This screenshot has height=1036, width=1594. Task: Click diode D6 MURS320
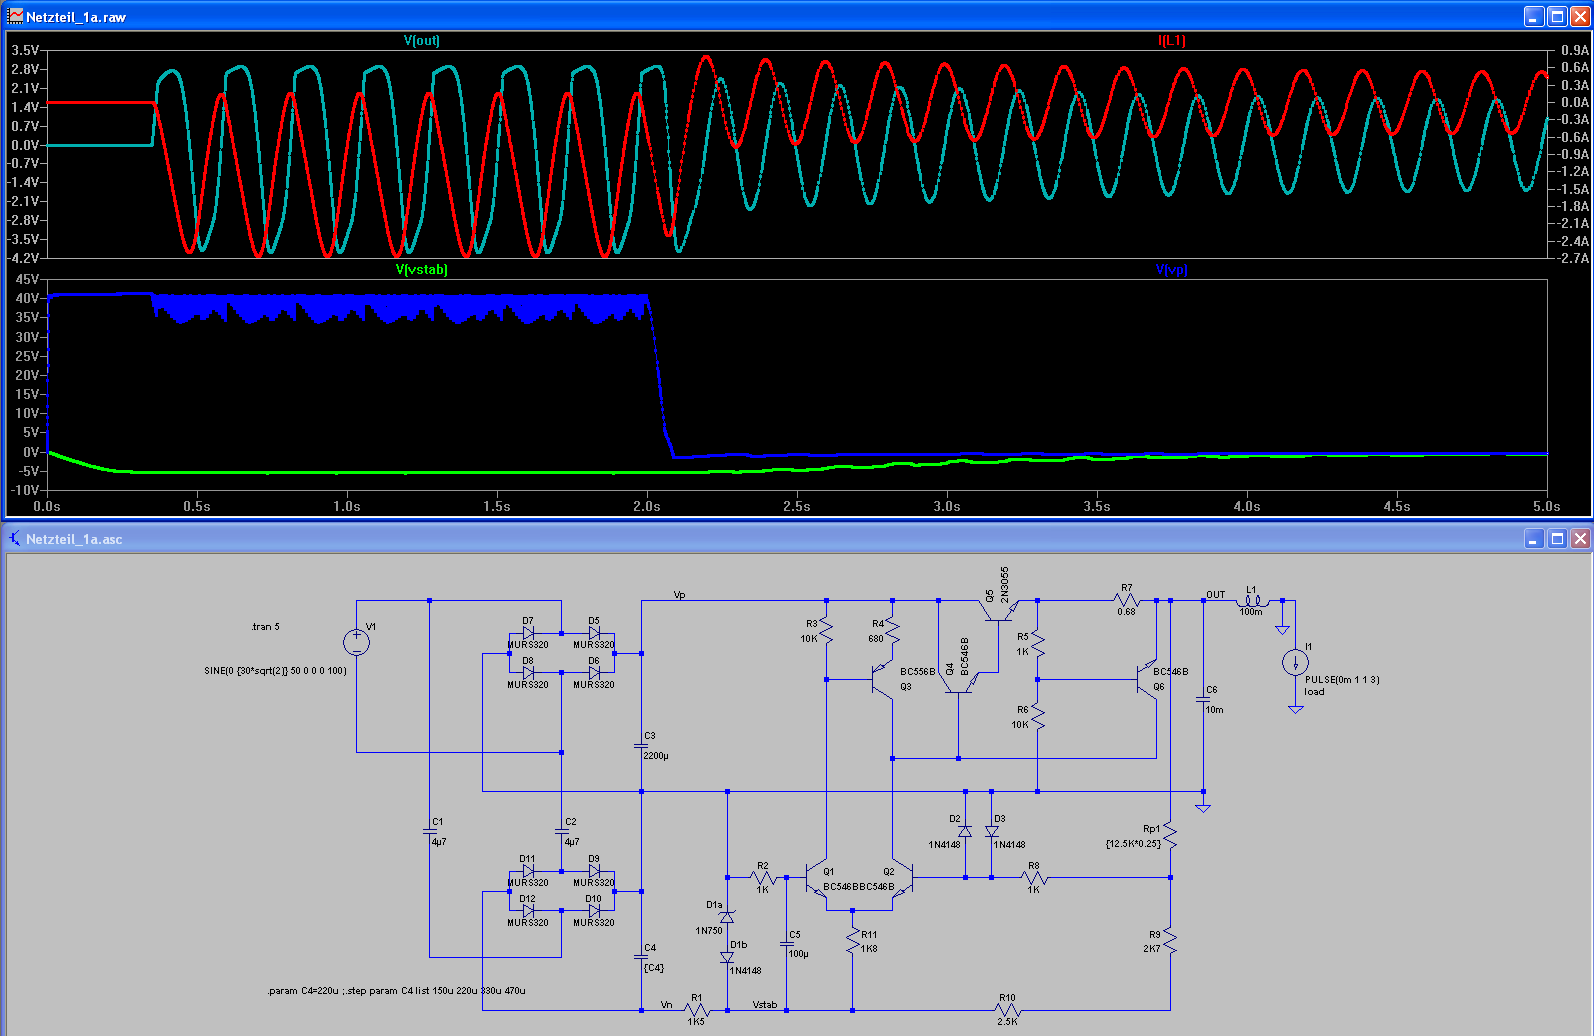(594, 673)
